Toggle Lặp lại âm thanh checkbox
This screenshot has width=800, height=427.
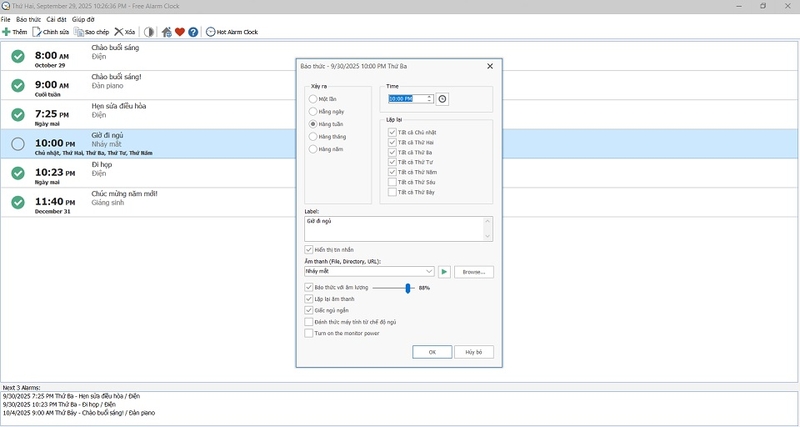(x=309, y=299)
